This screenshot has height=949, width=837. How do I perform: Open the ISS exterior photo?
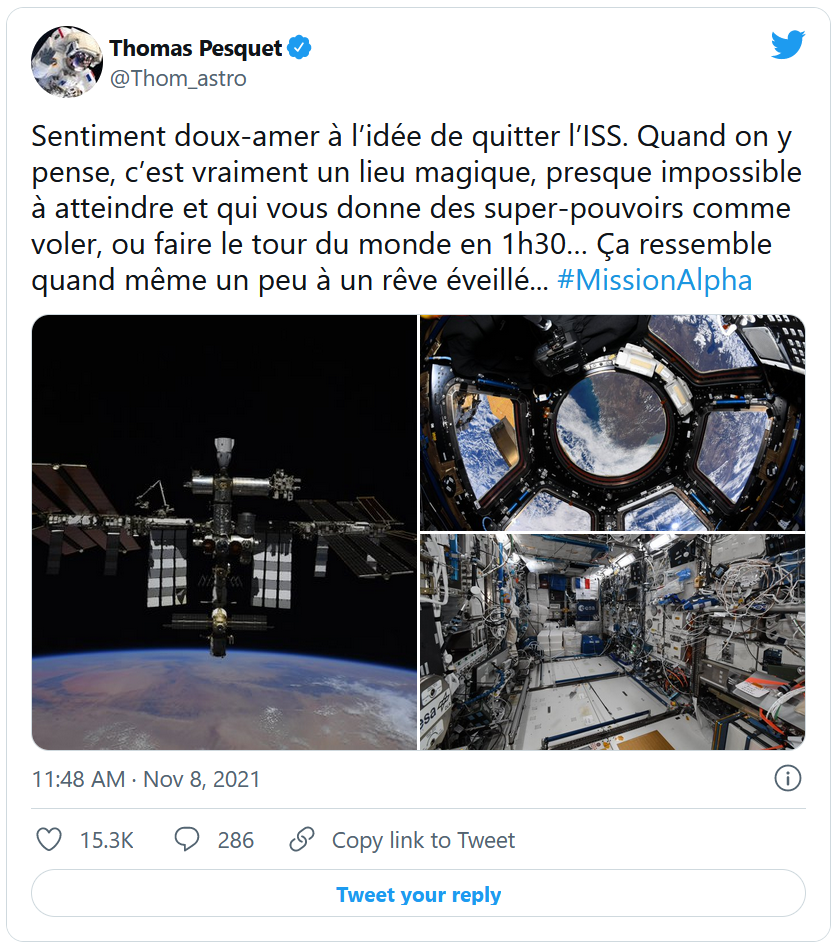(x=224, y=532)
